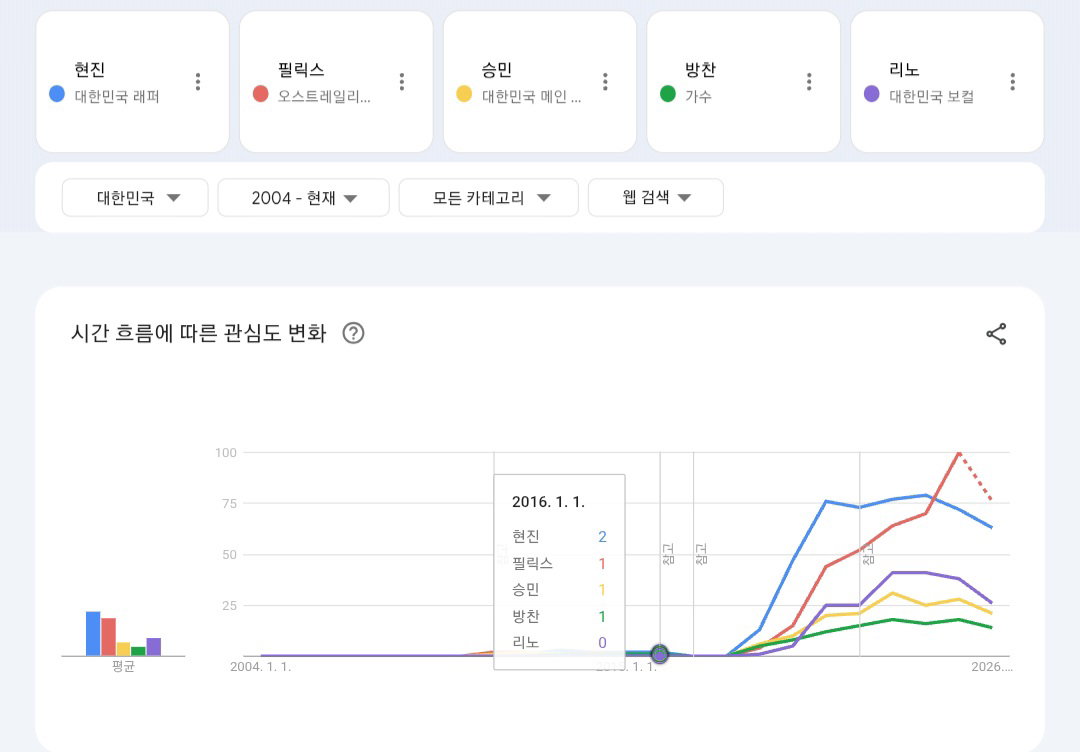Open the more options menu for 방찬
This screenshot has height=752, width=1080.
809,82
